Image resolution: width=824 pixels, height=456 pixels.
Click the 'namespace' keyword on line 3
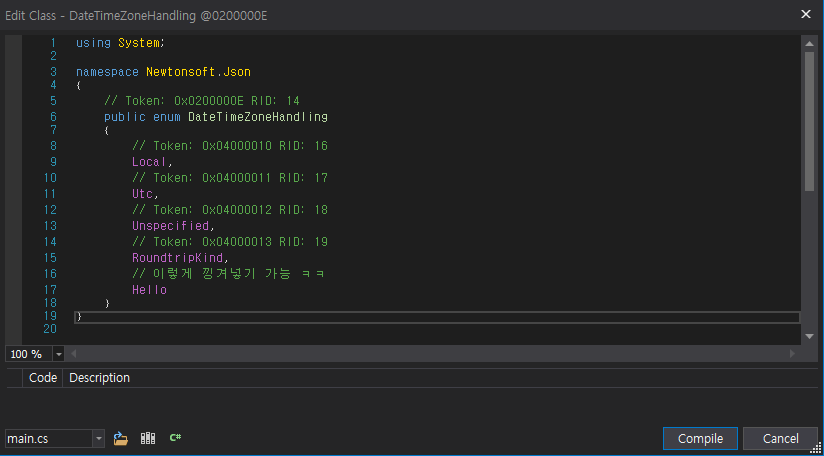tap(107, 72)
